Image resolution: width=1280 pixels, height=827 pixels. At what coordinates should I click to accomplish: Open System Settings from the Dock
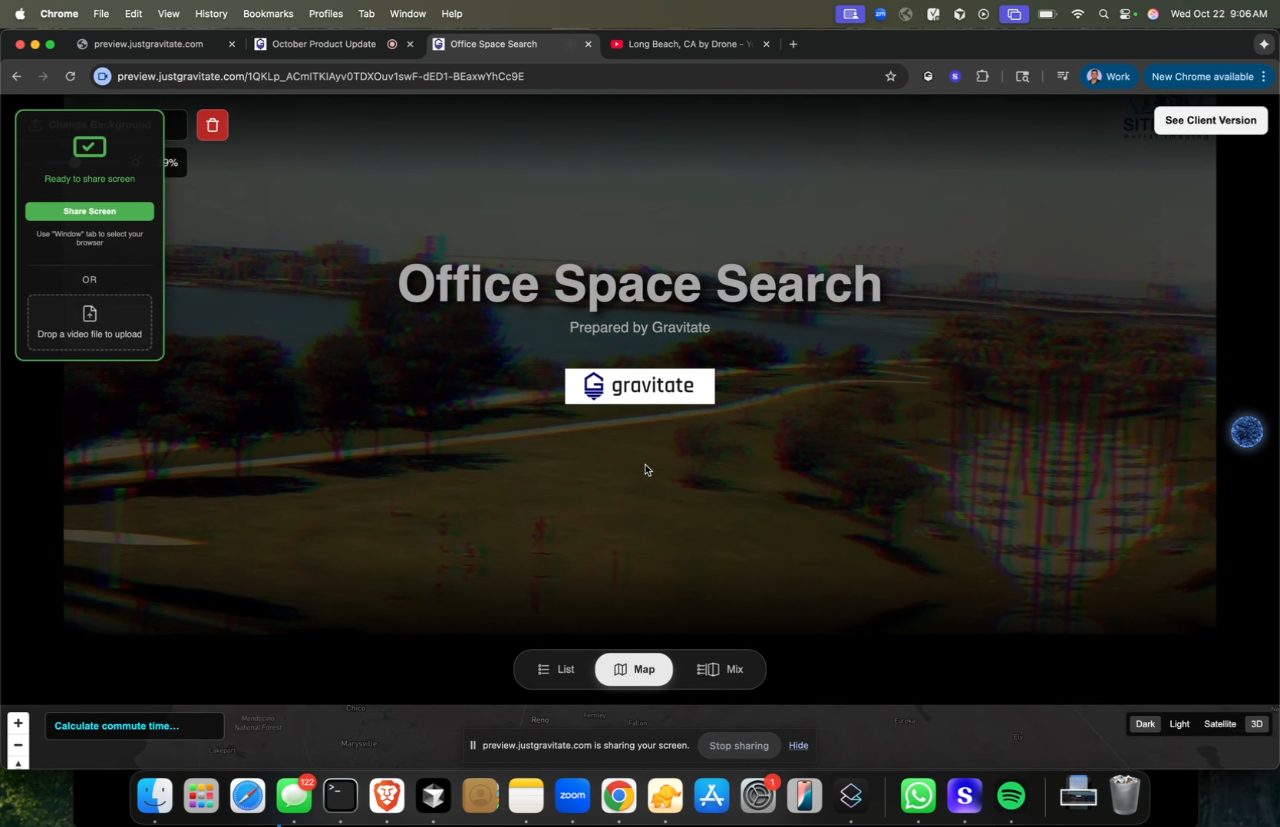(x=758, y=796)
